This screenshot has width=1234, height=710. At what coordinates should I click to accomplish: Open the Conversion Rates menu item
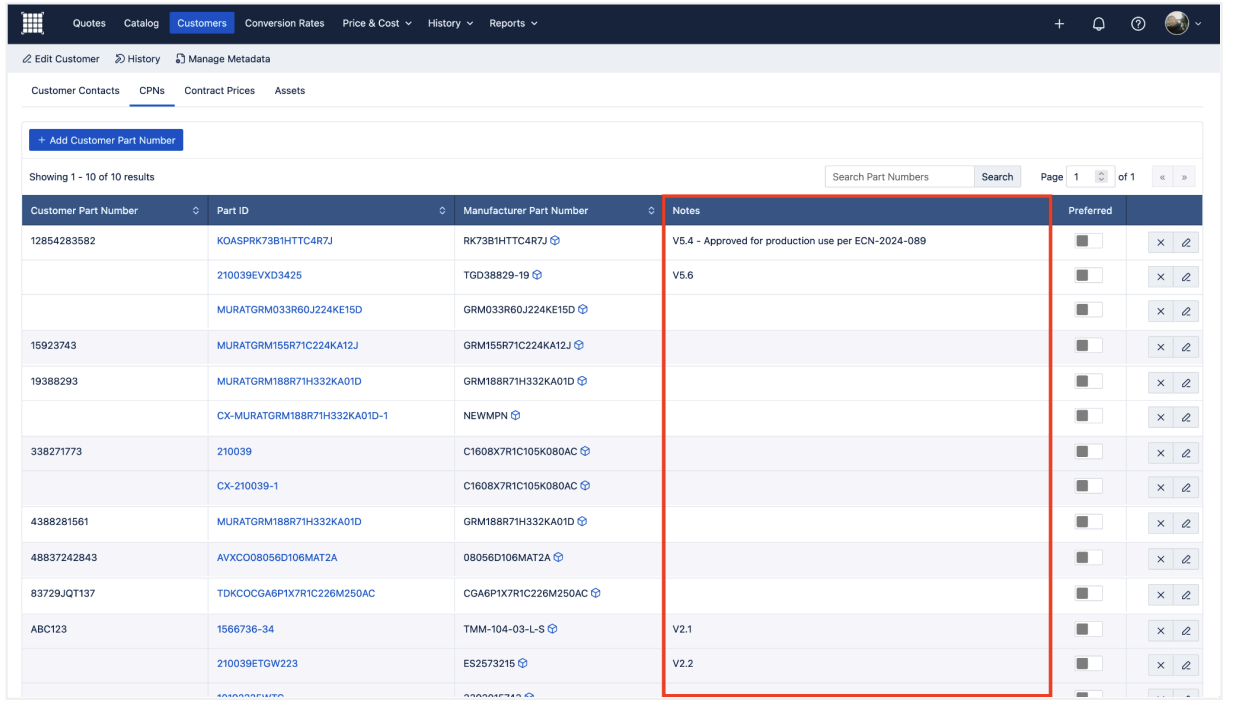click(x=284, y=23)
